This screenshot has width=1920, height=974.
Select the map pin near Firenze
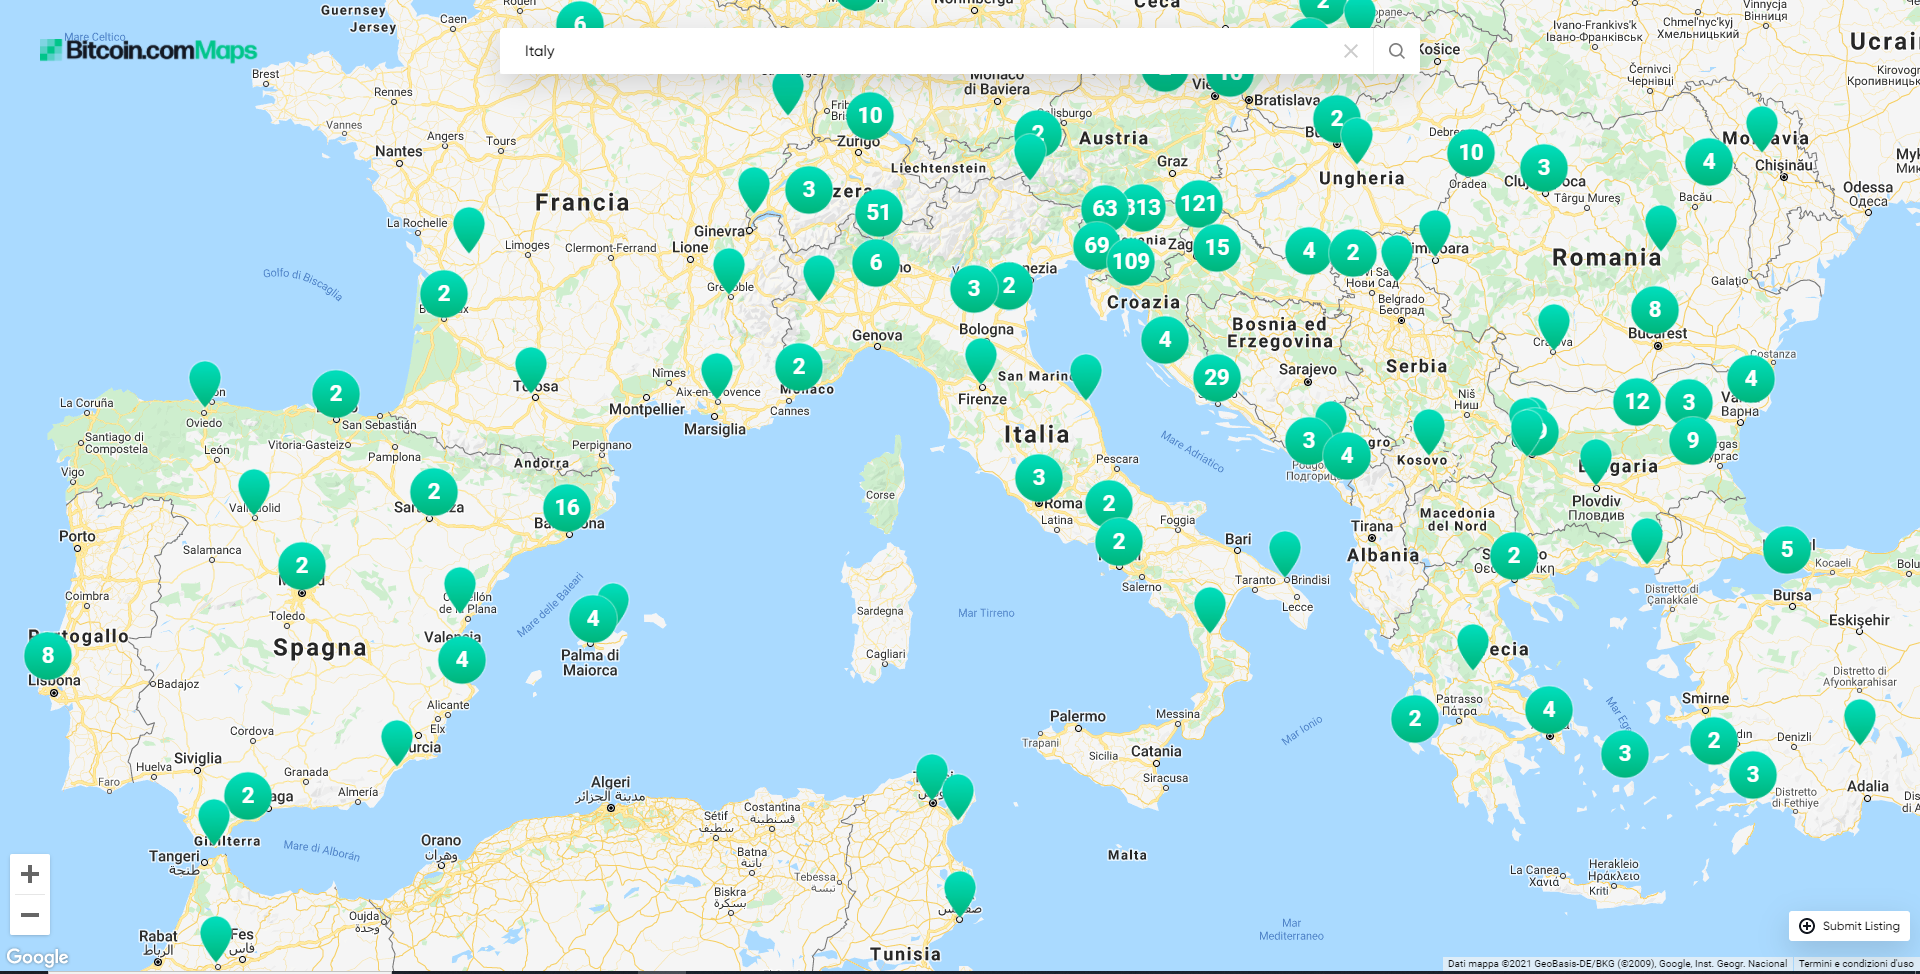coord(981,359)
